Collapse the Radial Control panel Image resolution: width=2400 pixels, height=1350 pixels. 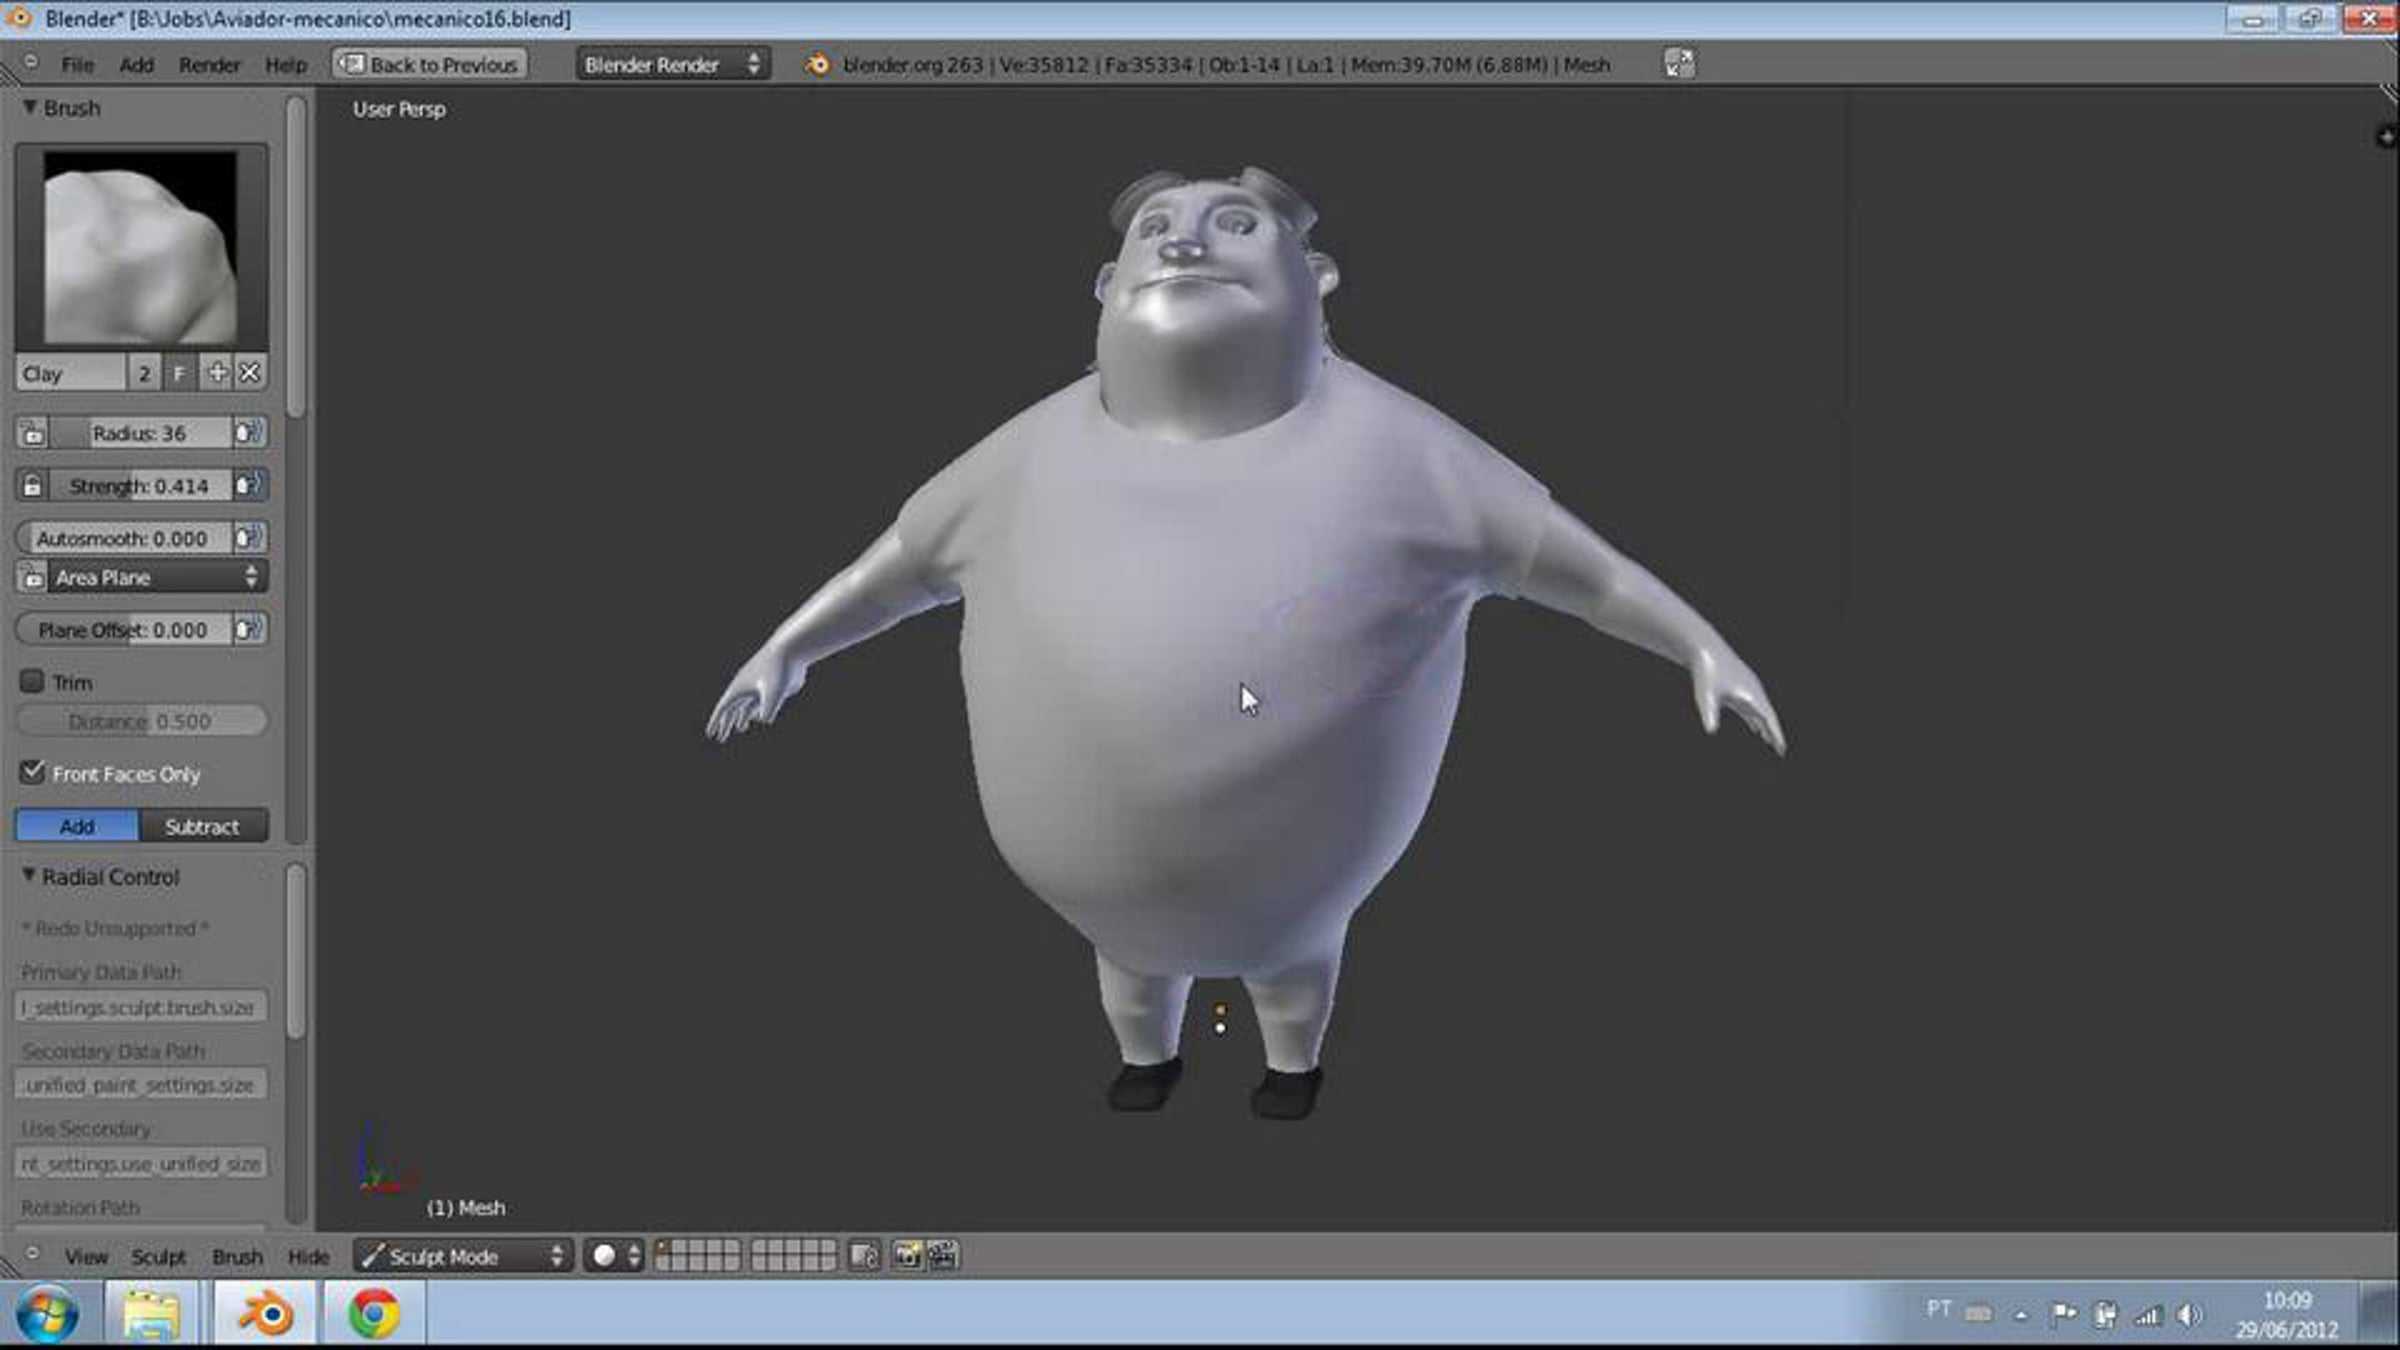(29, 876)
